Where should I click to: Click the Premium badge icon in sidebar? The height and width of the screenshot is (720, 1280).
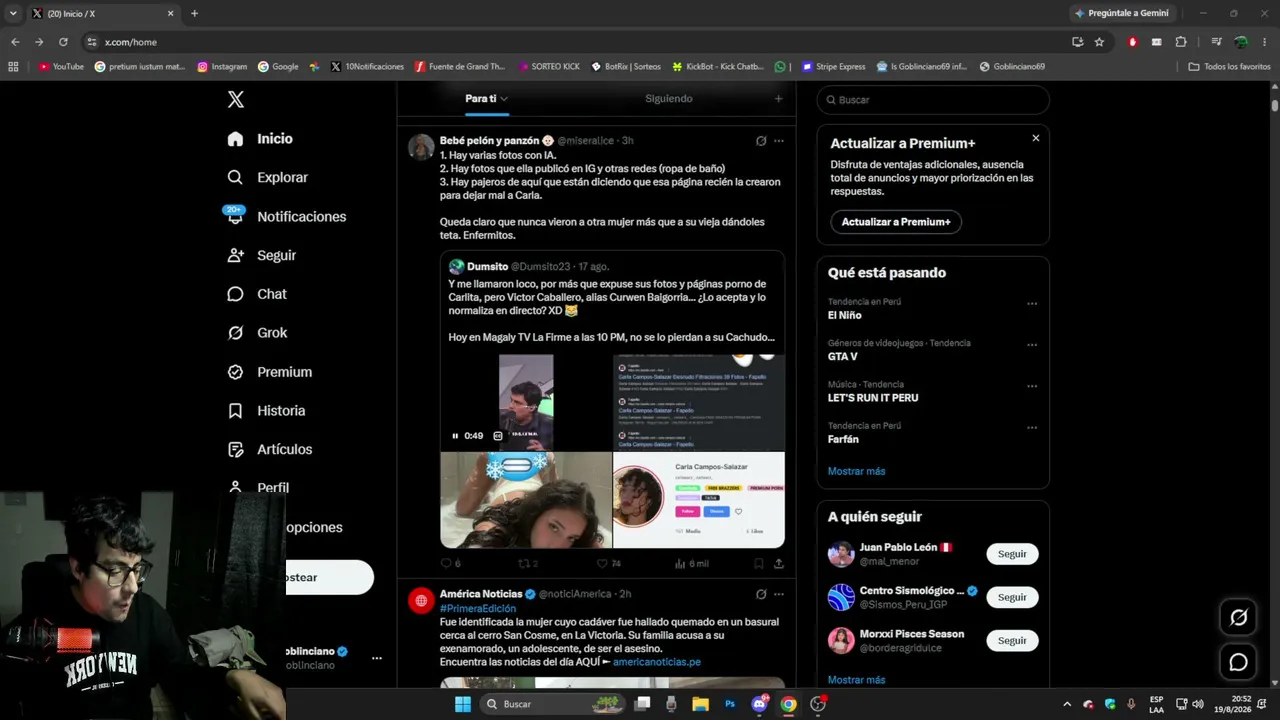coord(236,372)
